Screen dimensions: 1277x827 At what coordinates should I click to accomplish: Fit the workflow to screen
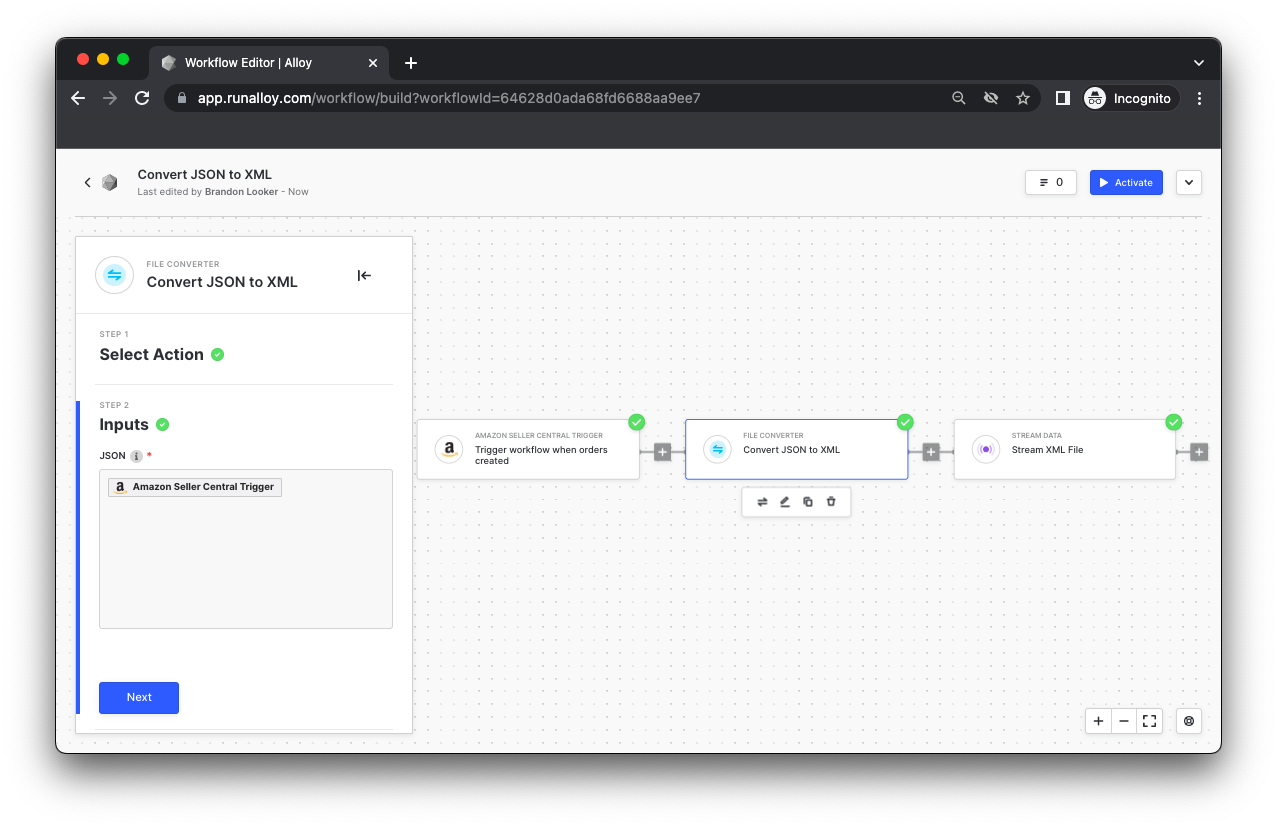[1150, 721]
